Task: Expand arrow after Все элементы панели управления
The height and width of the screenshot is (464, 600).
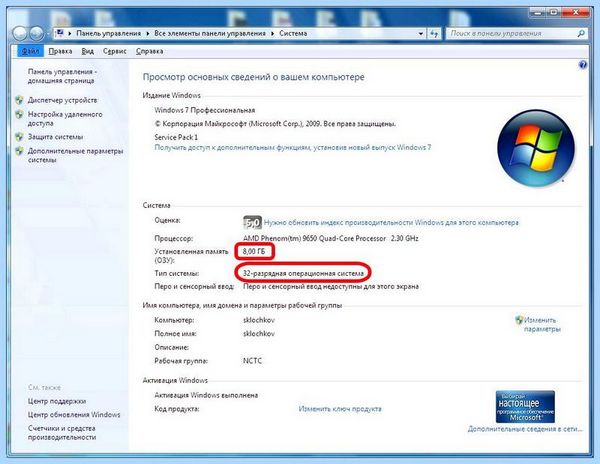Action: 272,34
